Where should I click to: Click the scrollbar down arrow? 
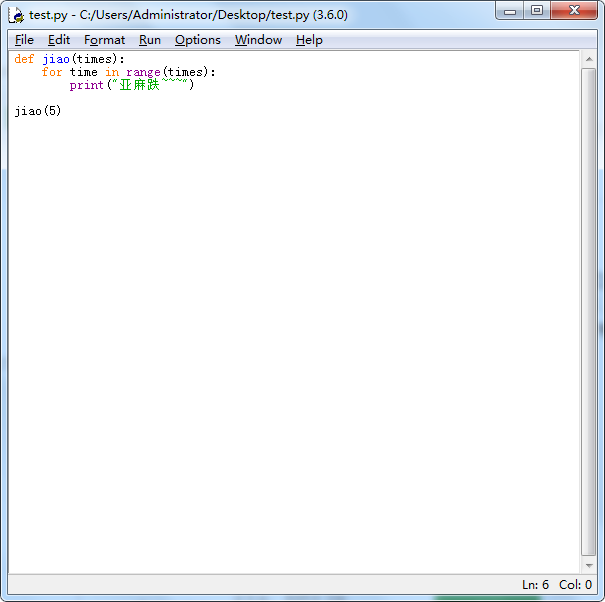pyautogui.click(x=589, y=565)
